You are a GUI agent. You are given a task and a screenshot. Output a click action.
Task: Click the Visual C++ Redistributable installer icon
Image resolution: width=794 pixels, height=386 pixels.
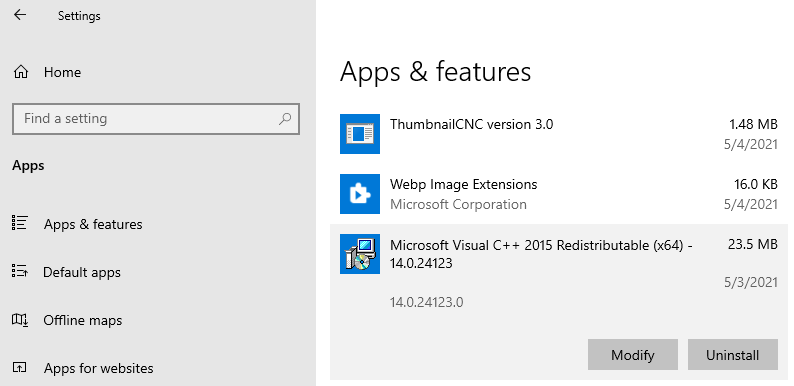point(360,254)
